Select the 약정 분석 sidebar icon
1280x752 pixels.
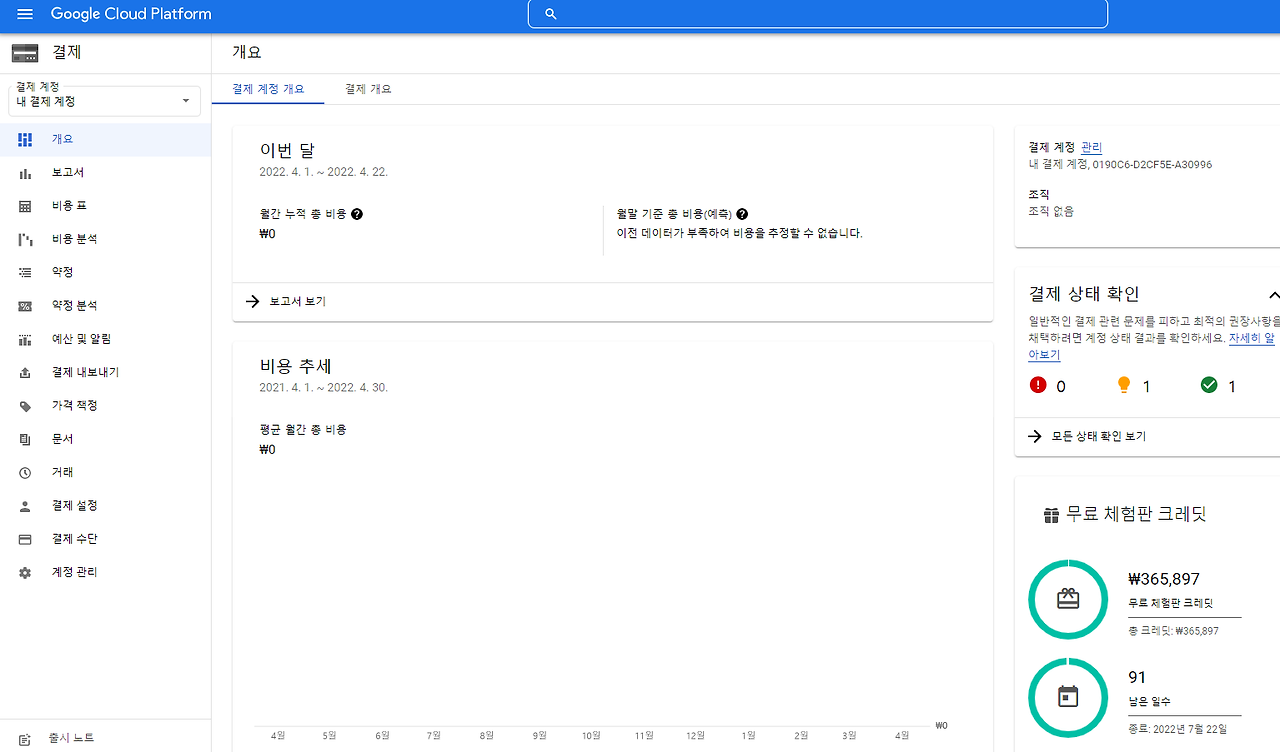pos(24,305)
